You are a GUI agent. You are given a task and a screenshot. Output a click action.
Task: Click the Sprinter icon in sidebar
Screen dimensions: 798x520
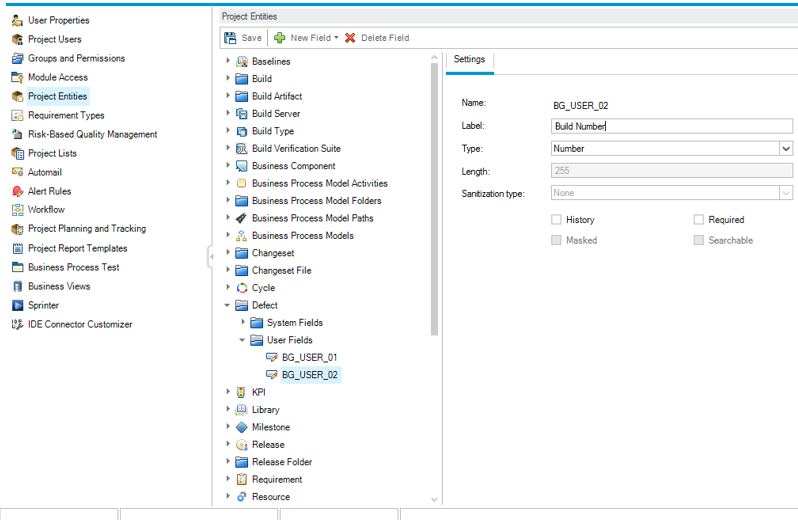click(x=17, y=305)
